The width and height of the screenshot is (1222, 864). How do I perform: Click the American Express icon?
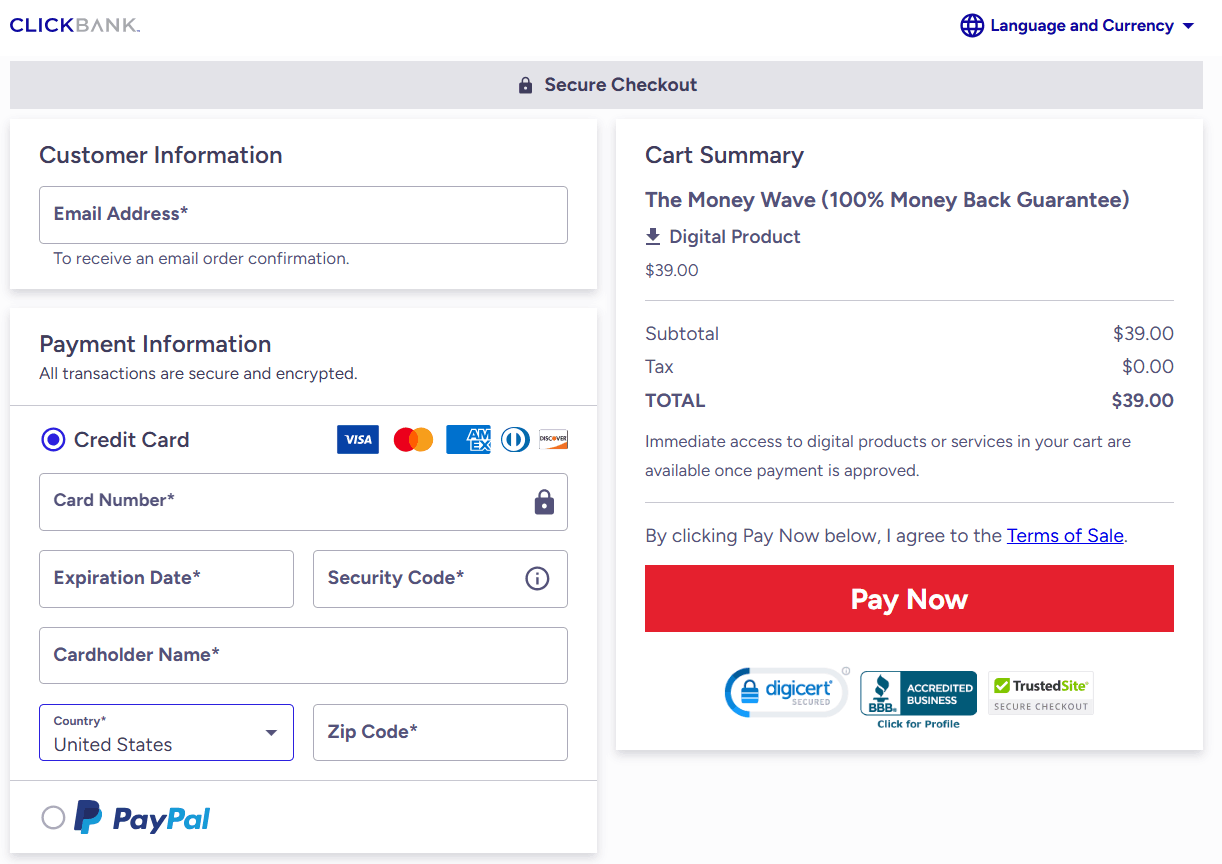tap(468, 439)
